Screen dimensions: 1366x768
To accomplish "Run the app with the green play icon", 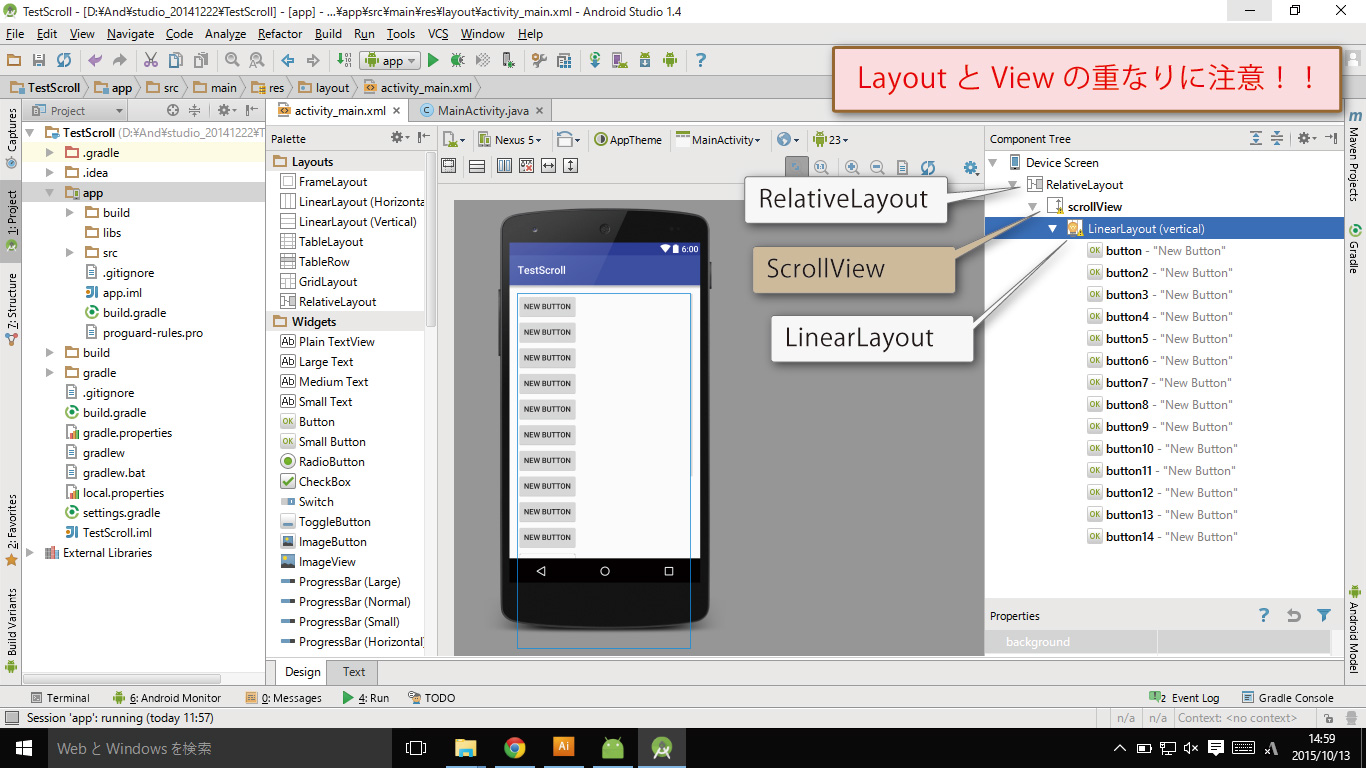I will click(x=433, y=61).
